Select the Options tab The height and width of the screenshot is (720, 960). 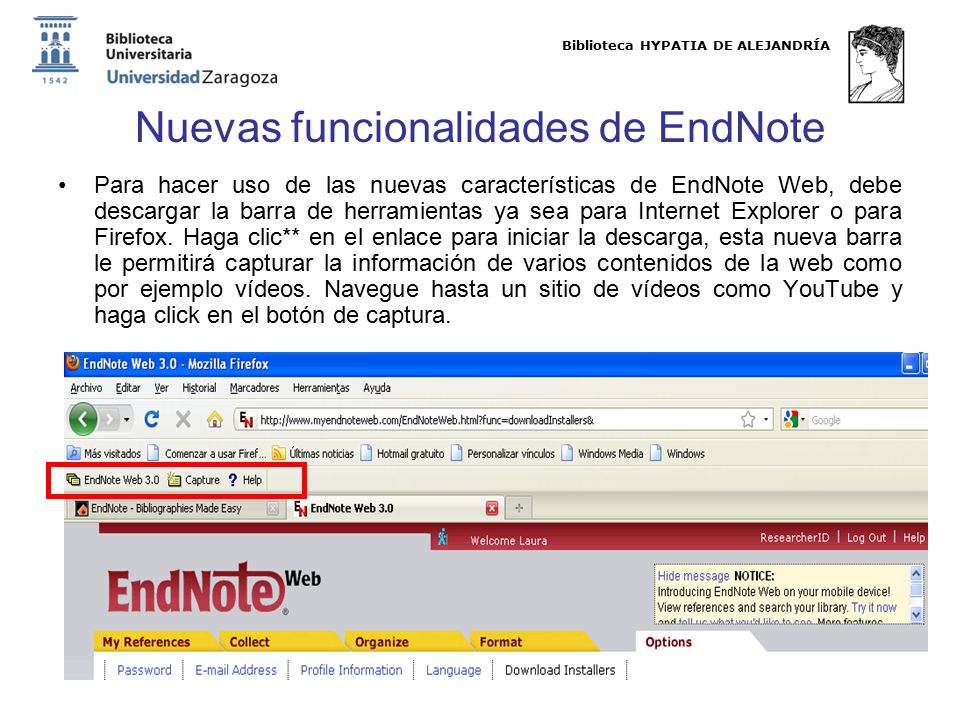[x=669, y=642]
